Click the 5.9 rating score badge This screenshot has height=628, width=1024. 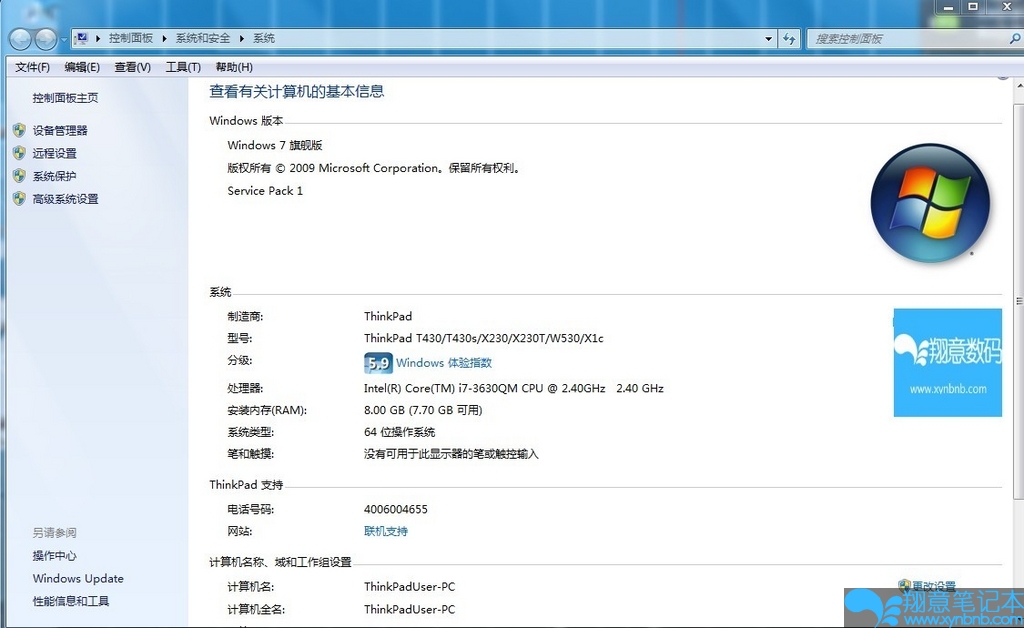(378, 363)
